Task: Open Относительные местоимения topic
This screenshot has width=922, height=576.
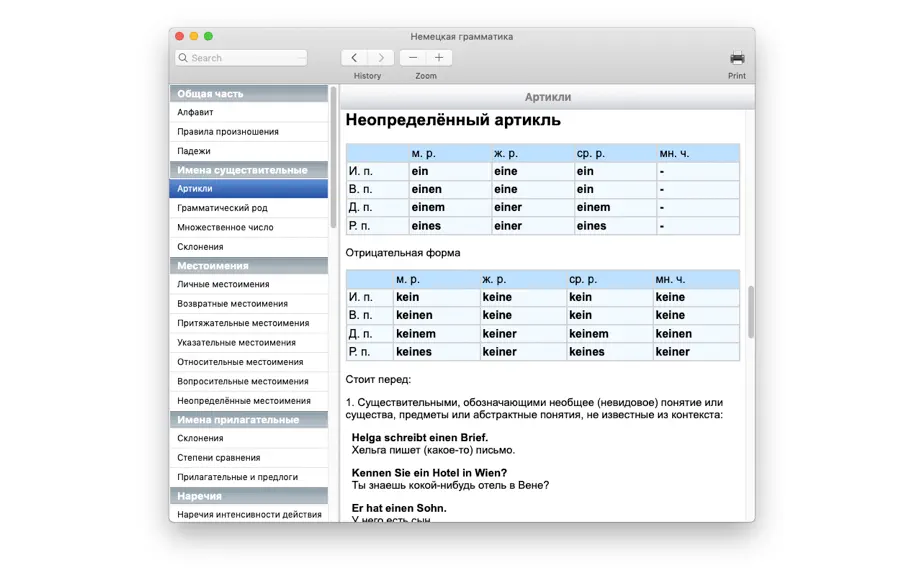Action: [x=249, y=362]
